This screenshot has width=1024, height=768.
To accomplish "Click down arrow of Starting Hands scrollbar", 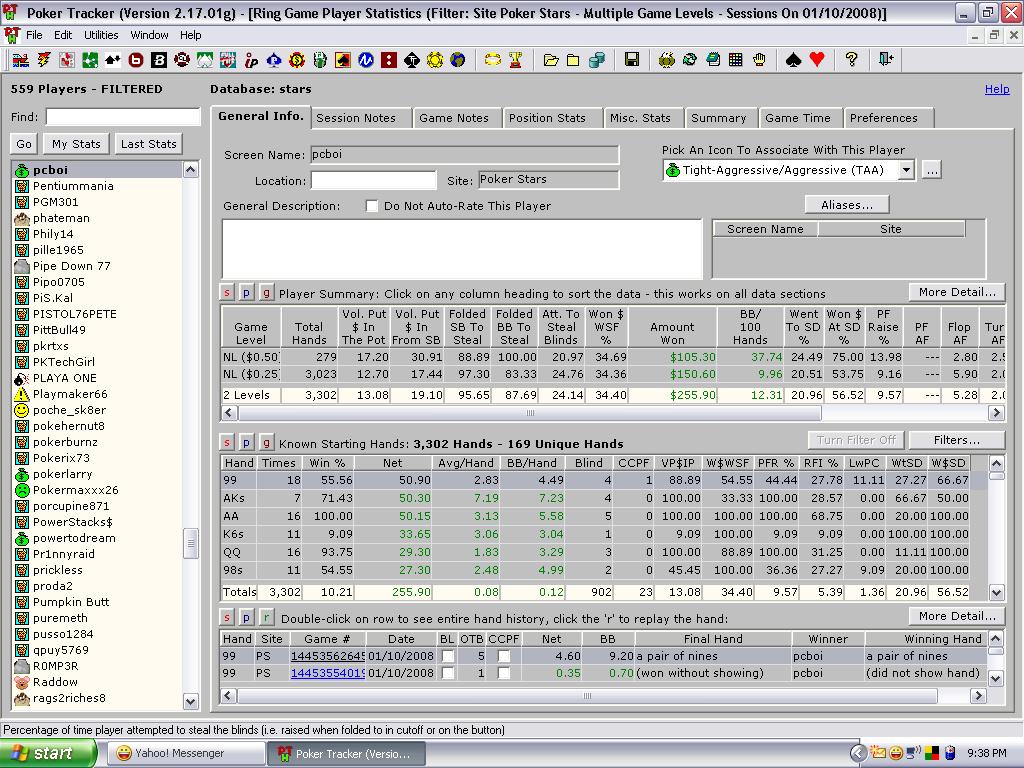I will [x=996, y=593].
